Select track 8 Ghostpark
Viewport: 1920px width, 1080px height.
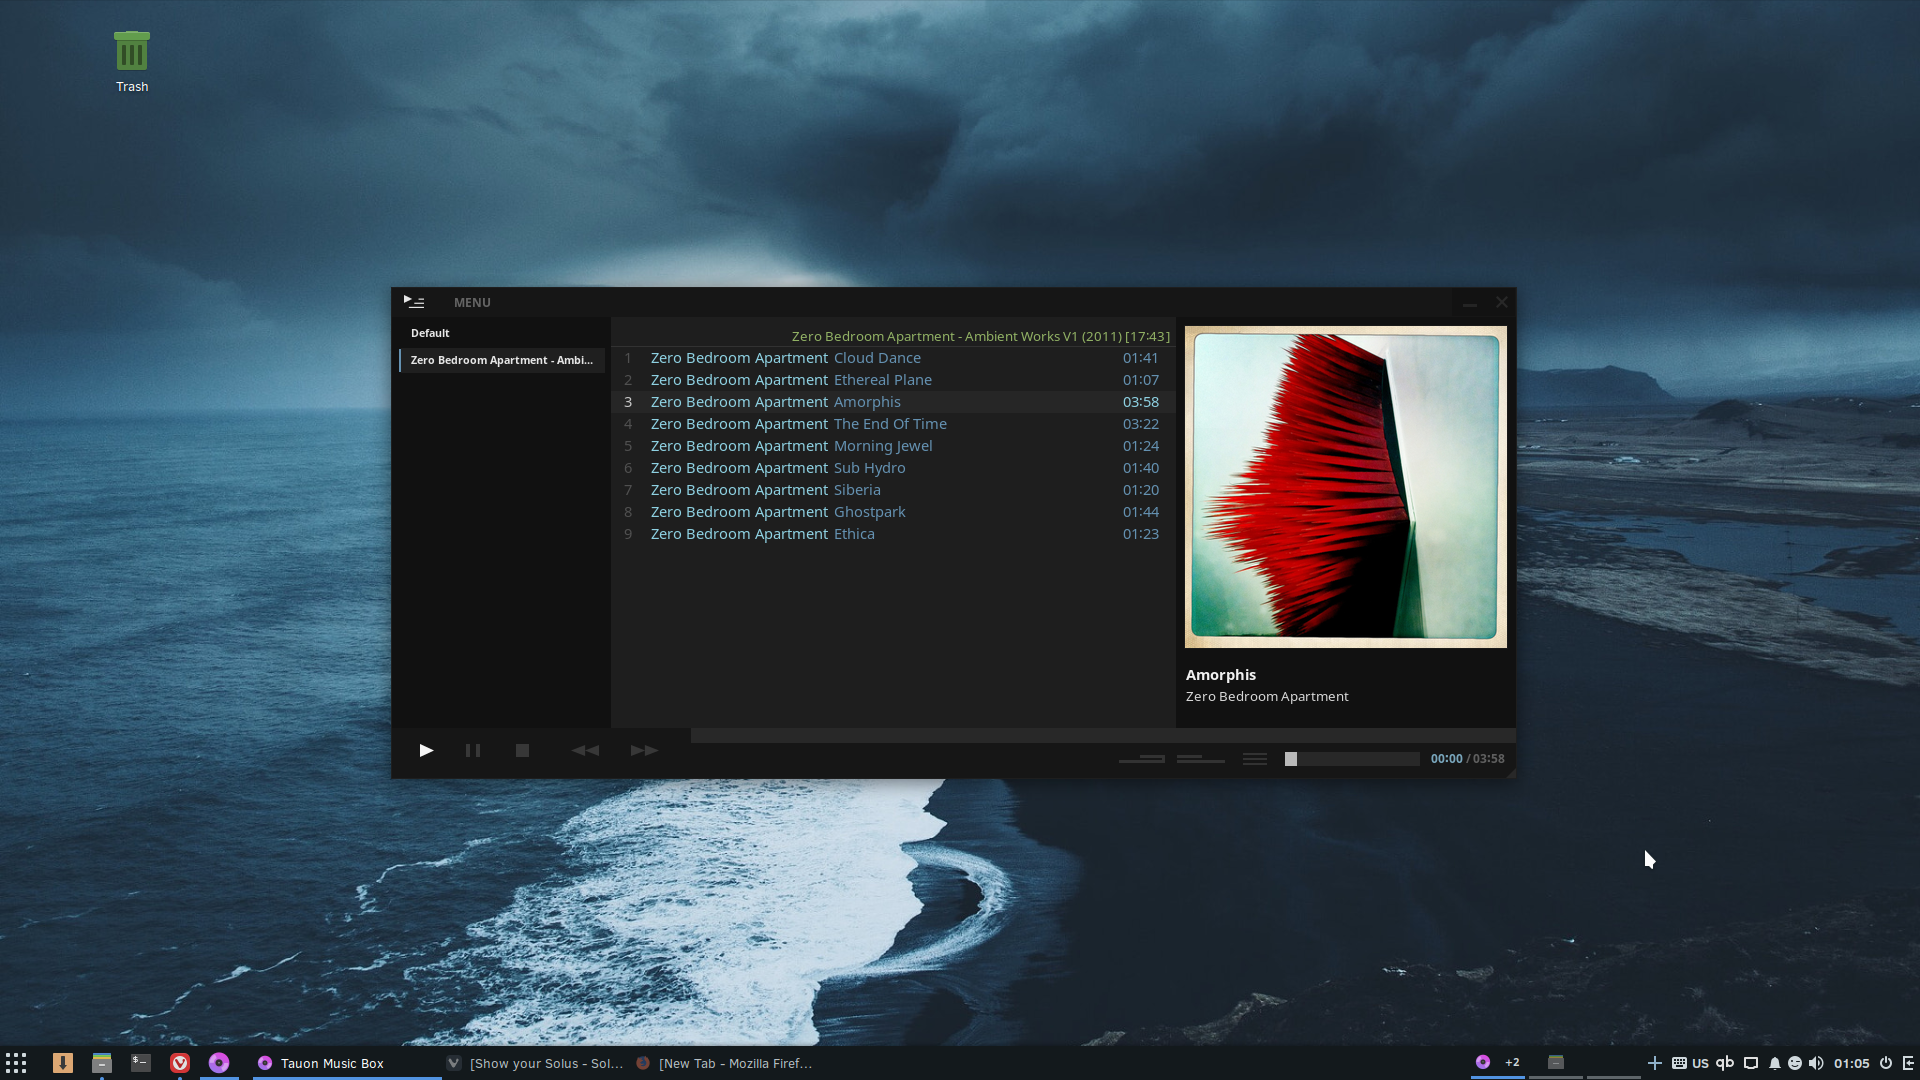[x=893, y=512]
